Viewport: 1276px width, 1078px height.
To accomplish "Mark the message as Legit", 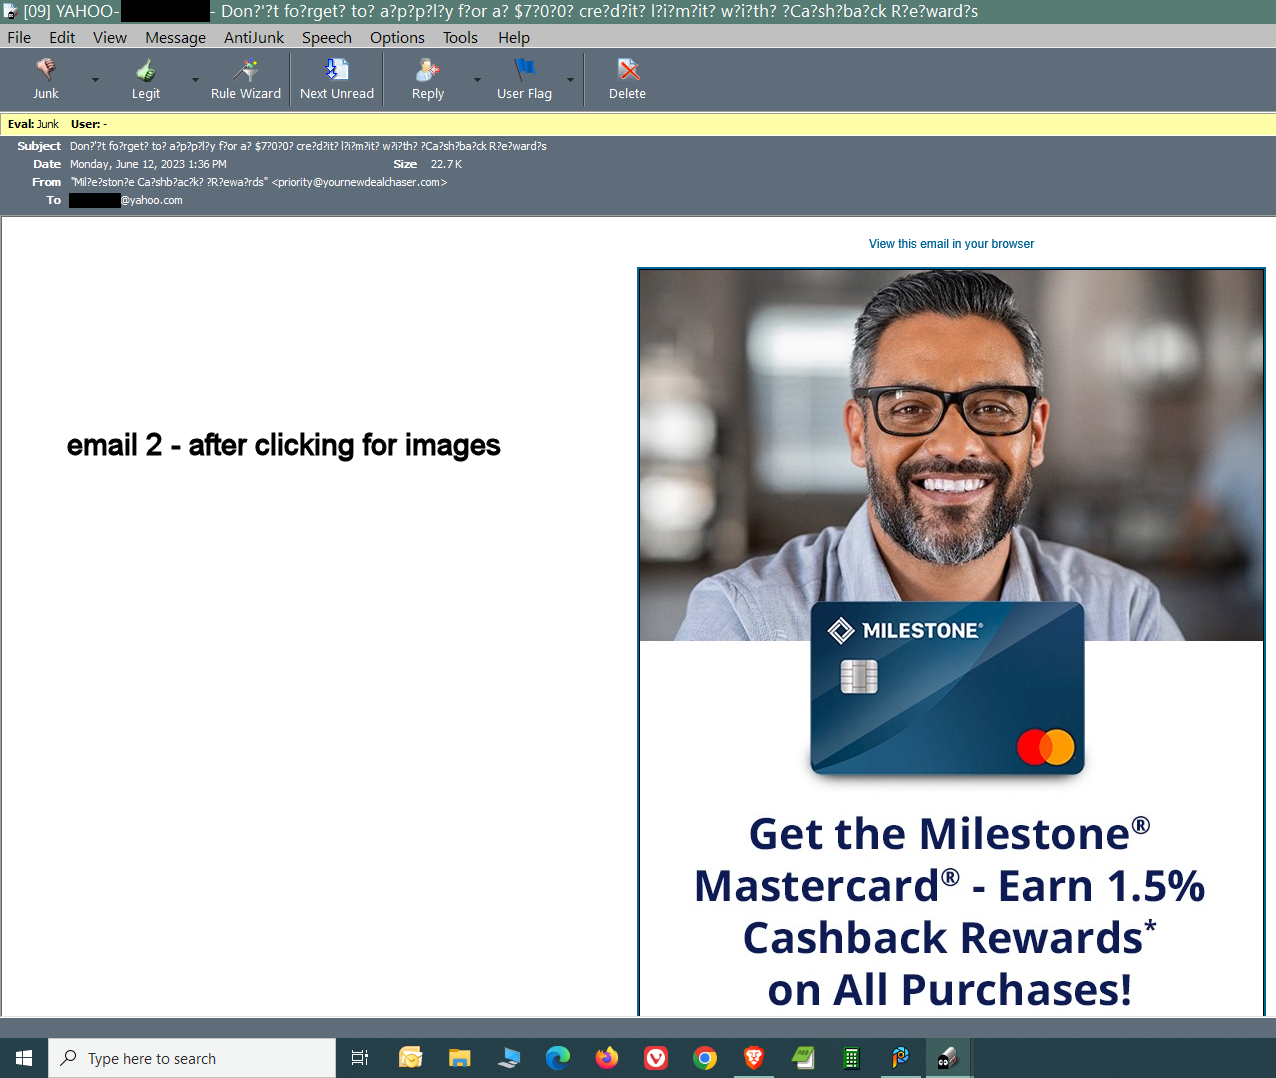I will tap(146, 79).
